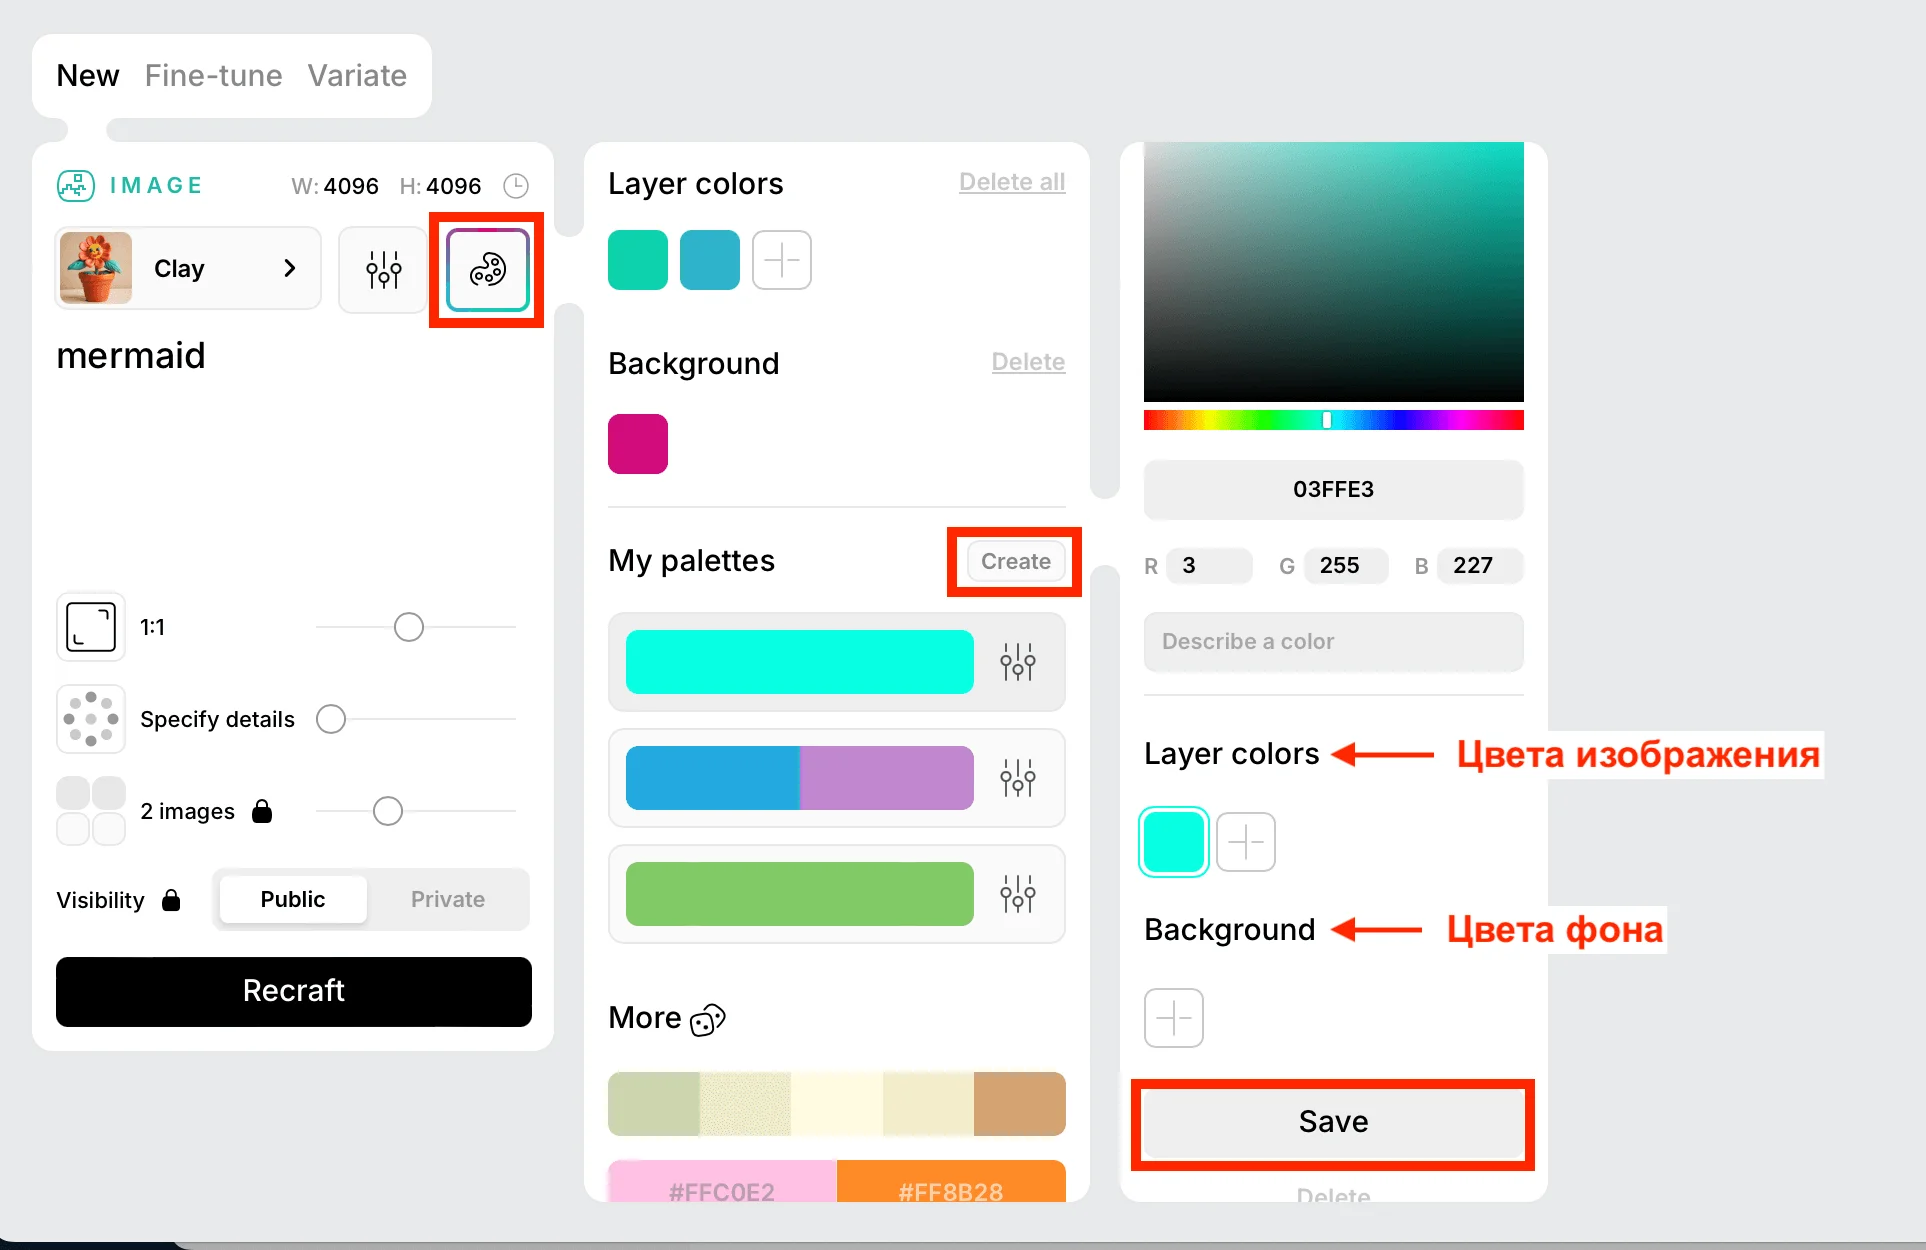Select Public visibility option
1926x1250 pixels.
coord(293,899)
